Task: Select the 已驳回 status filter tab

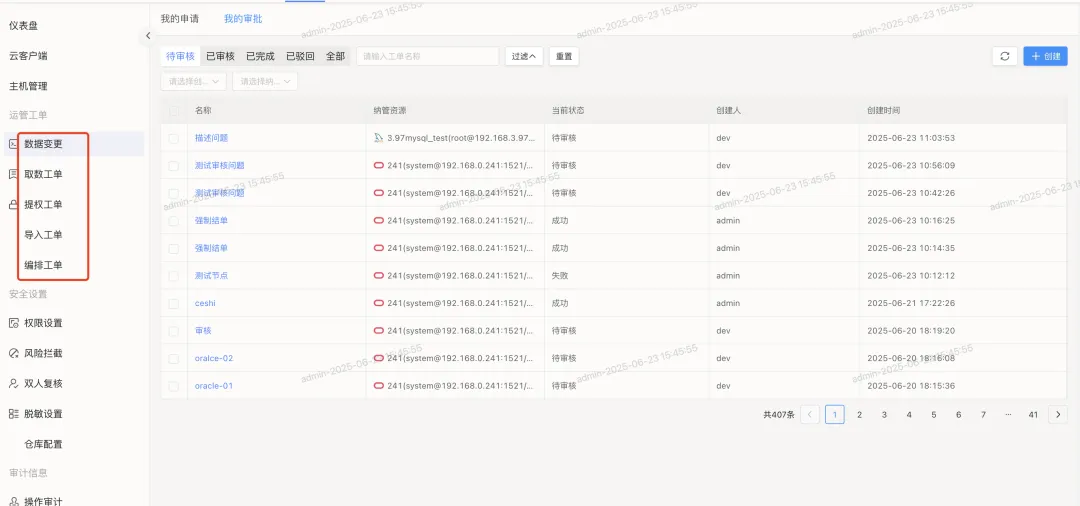Action: coord(300,56)
